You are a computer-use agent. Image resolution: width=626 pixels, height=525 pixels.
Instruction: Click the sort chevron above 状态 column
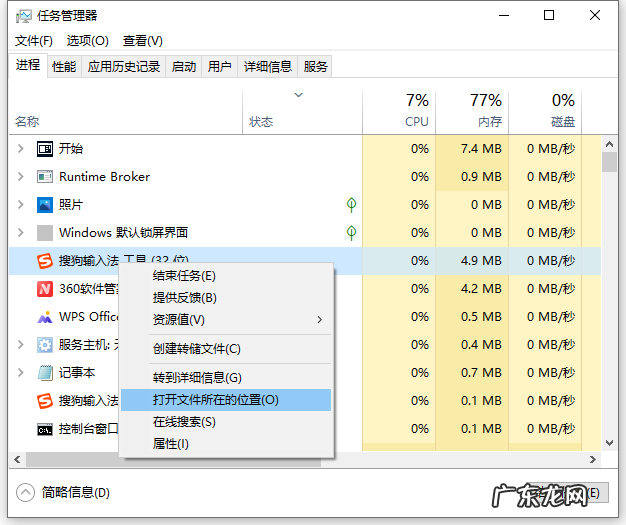299,95
